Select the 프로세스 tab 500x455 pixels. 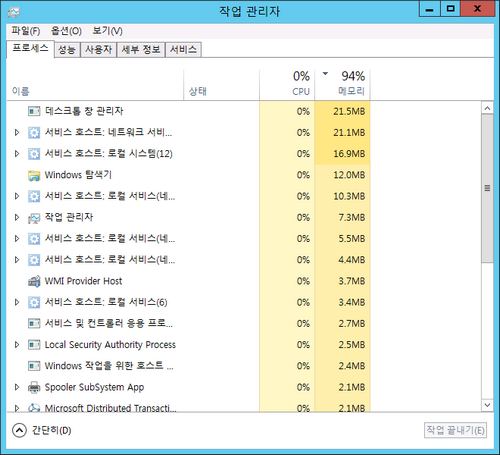point(30,49)
